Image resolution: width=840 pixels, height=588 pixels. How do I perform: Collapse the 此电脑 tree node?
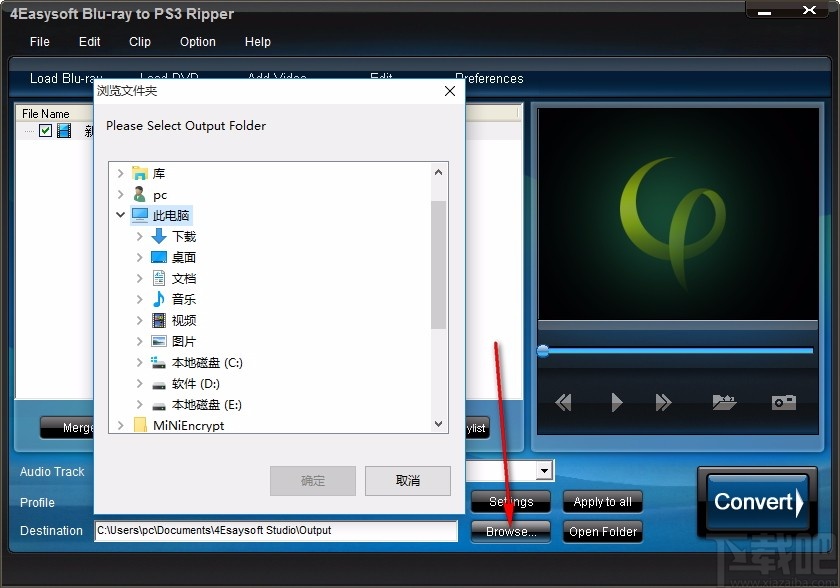pyautogui.click(x=120, y=215)
